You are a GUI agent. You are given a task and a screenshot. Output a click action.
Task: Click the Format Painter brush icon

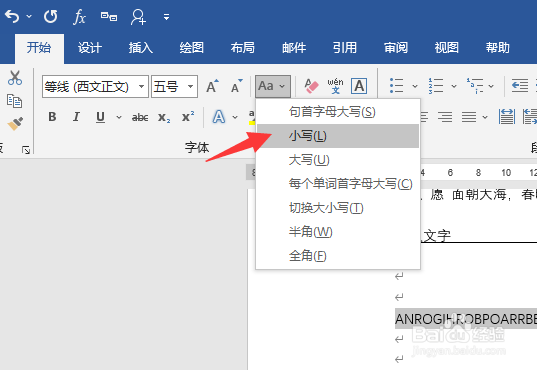point(15,124)
